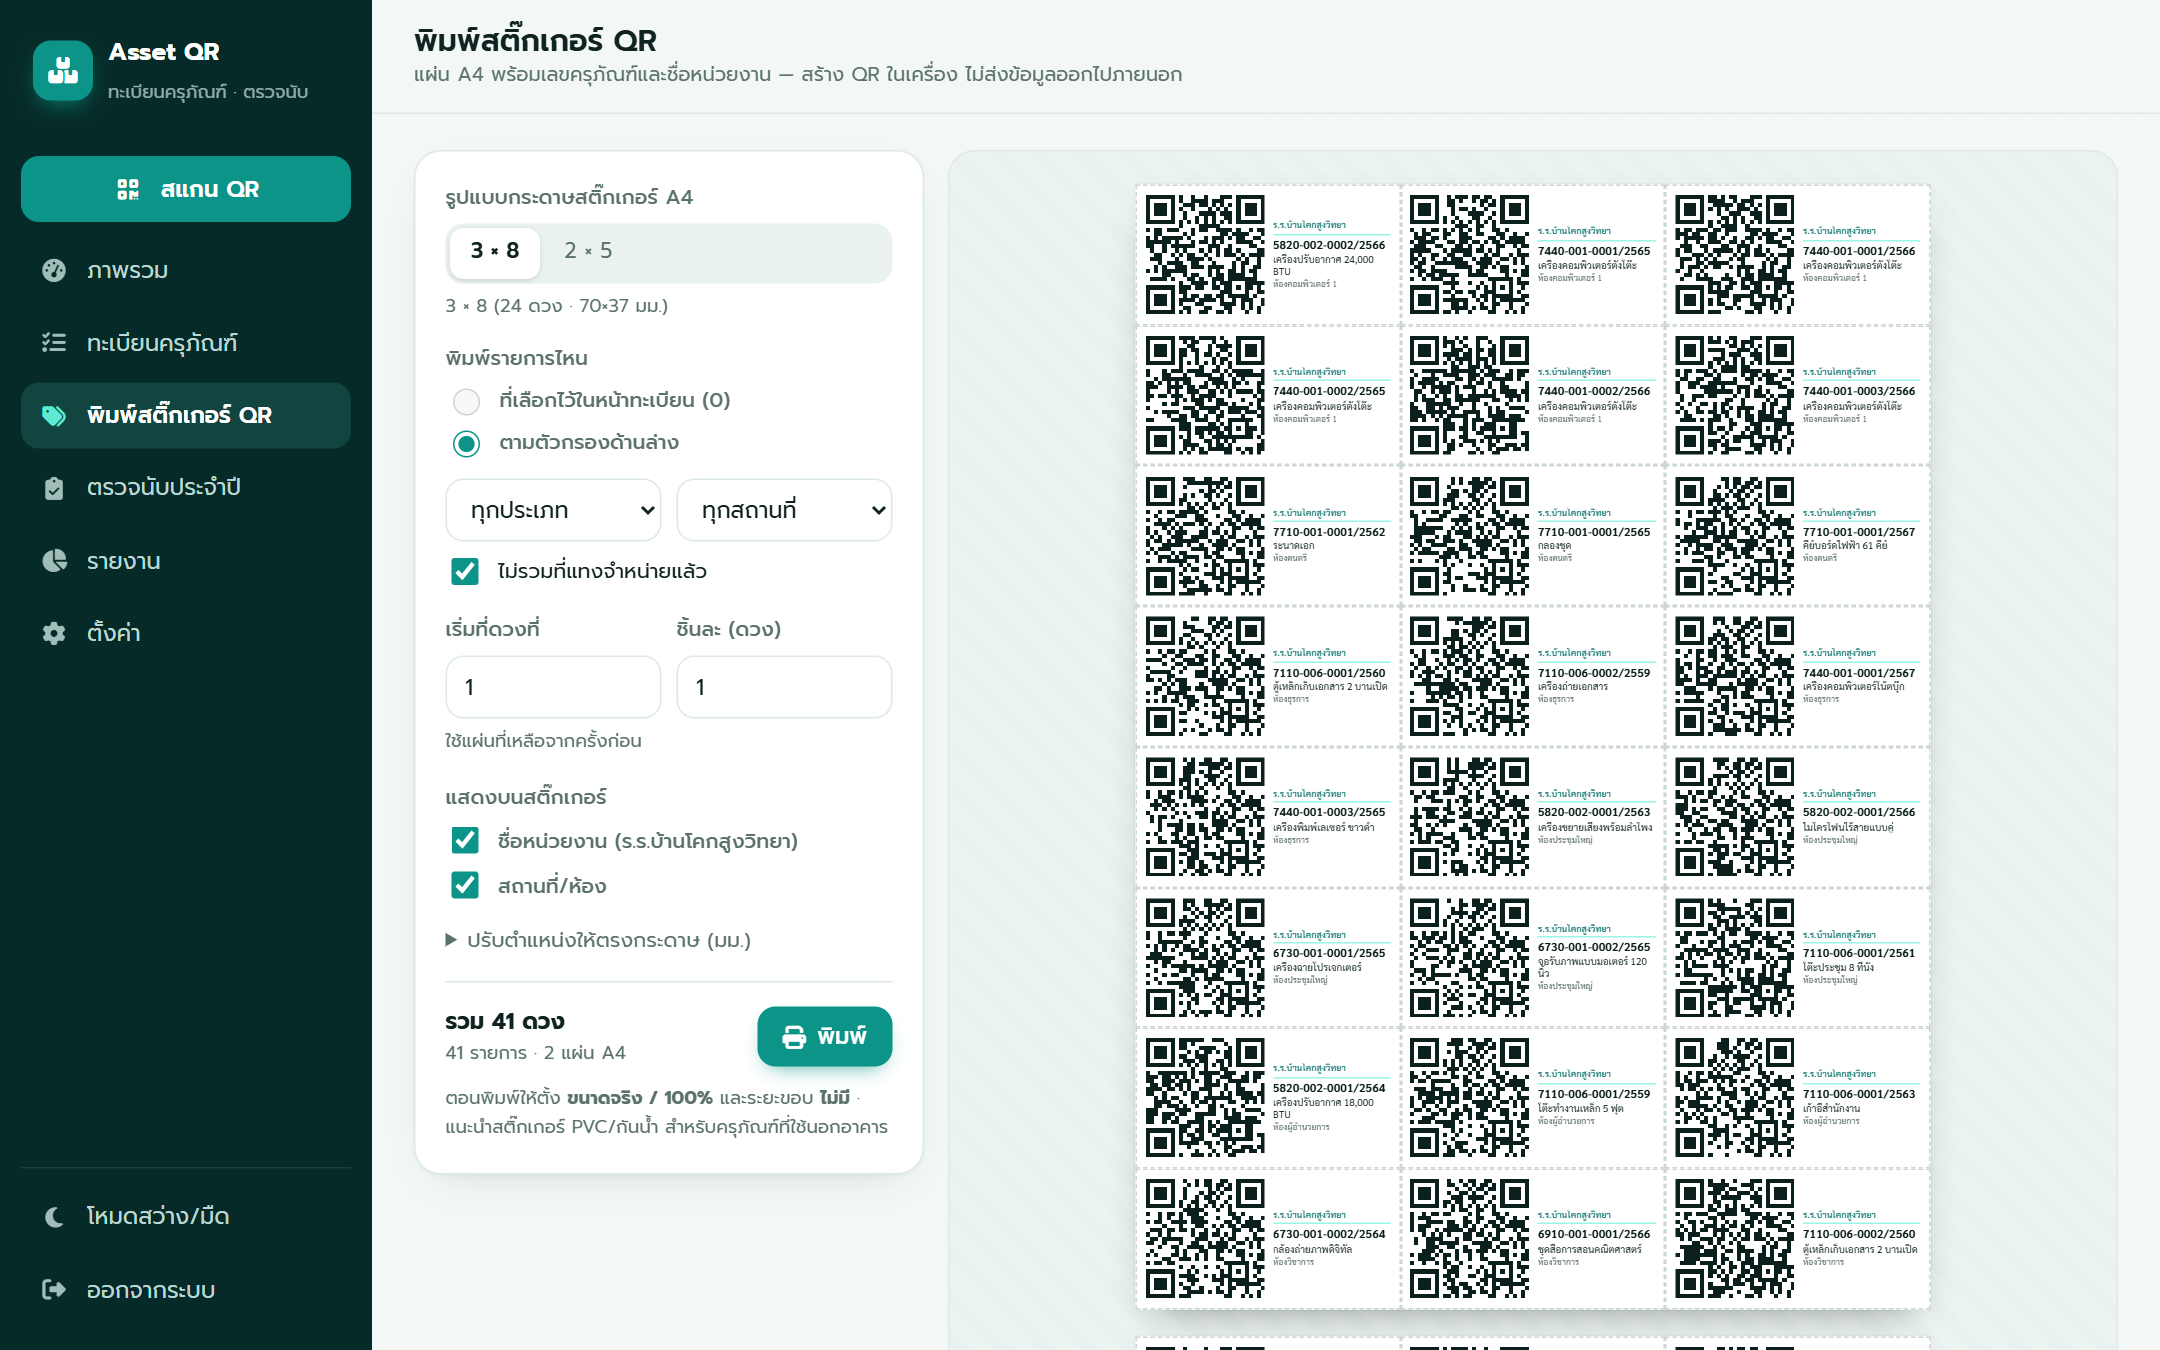Open รายงาน from the sidebar

point(186,561)
